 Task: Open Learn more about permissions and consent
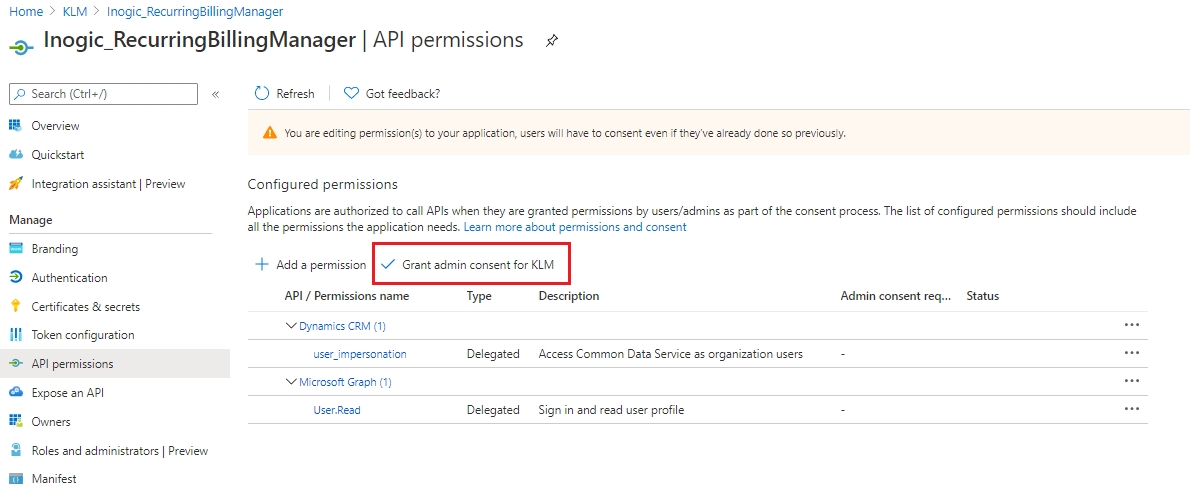coord(575,227)
